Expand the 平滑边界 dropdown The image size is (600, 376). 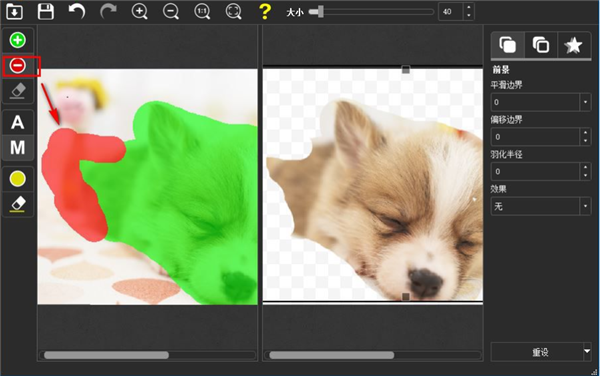585,102
